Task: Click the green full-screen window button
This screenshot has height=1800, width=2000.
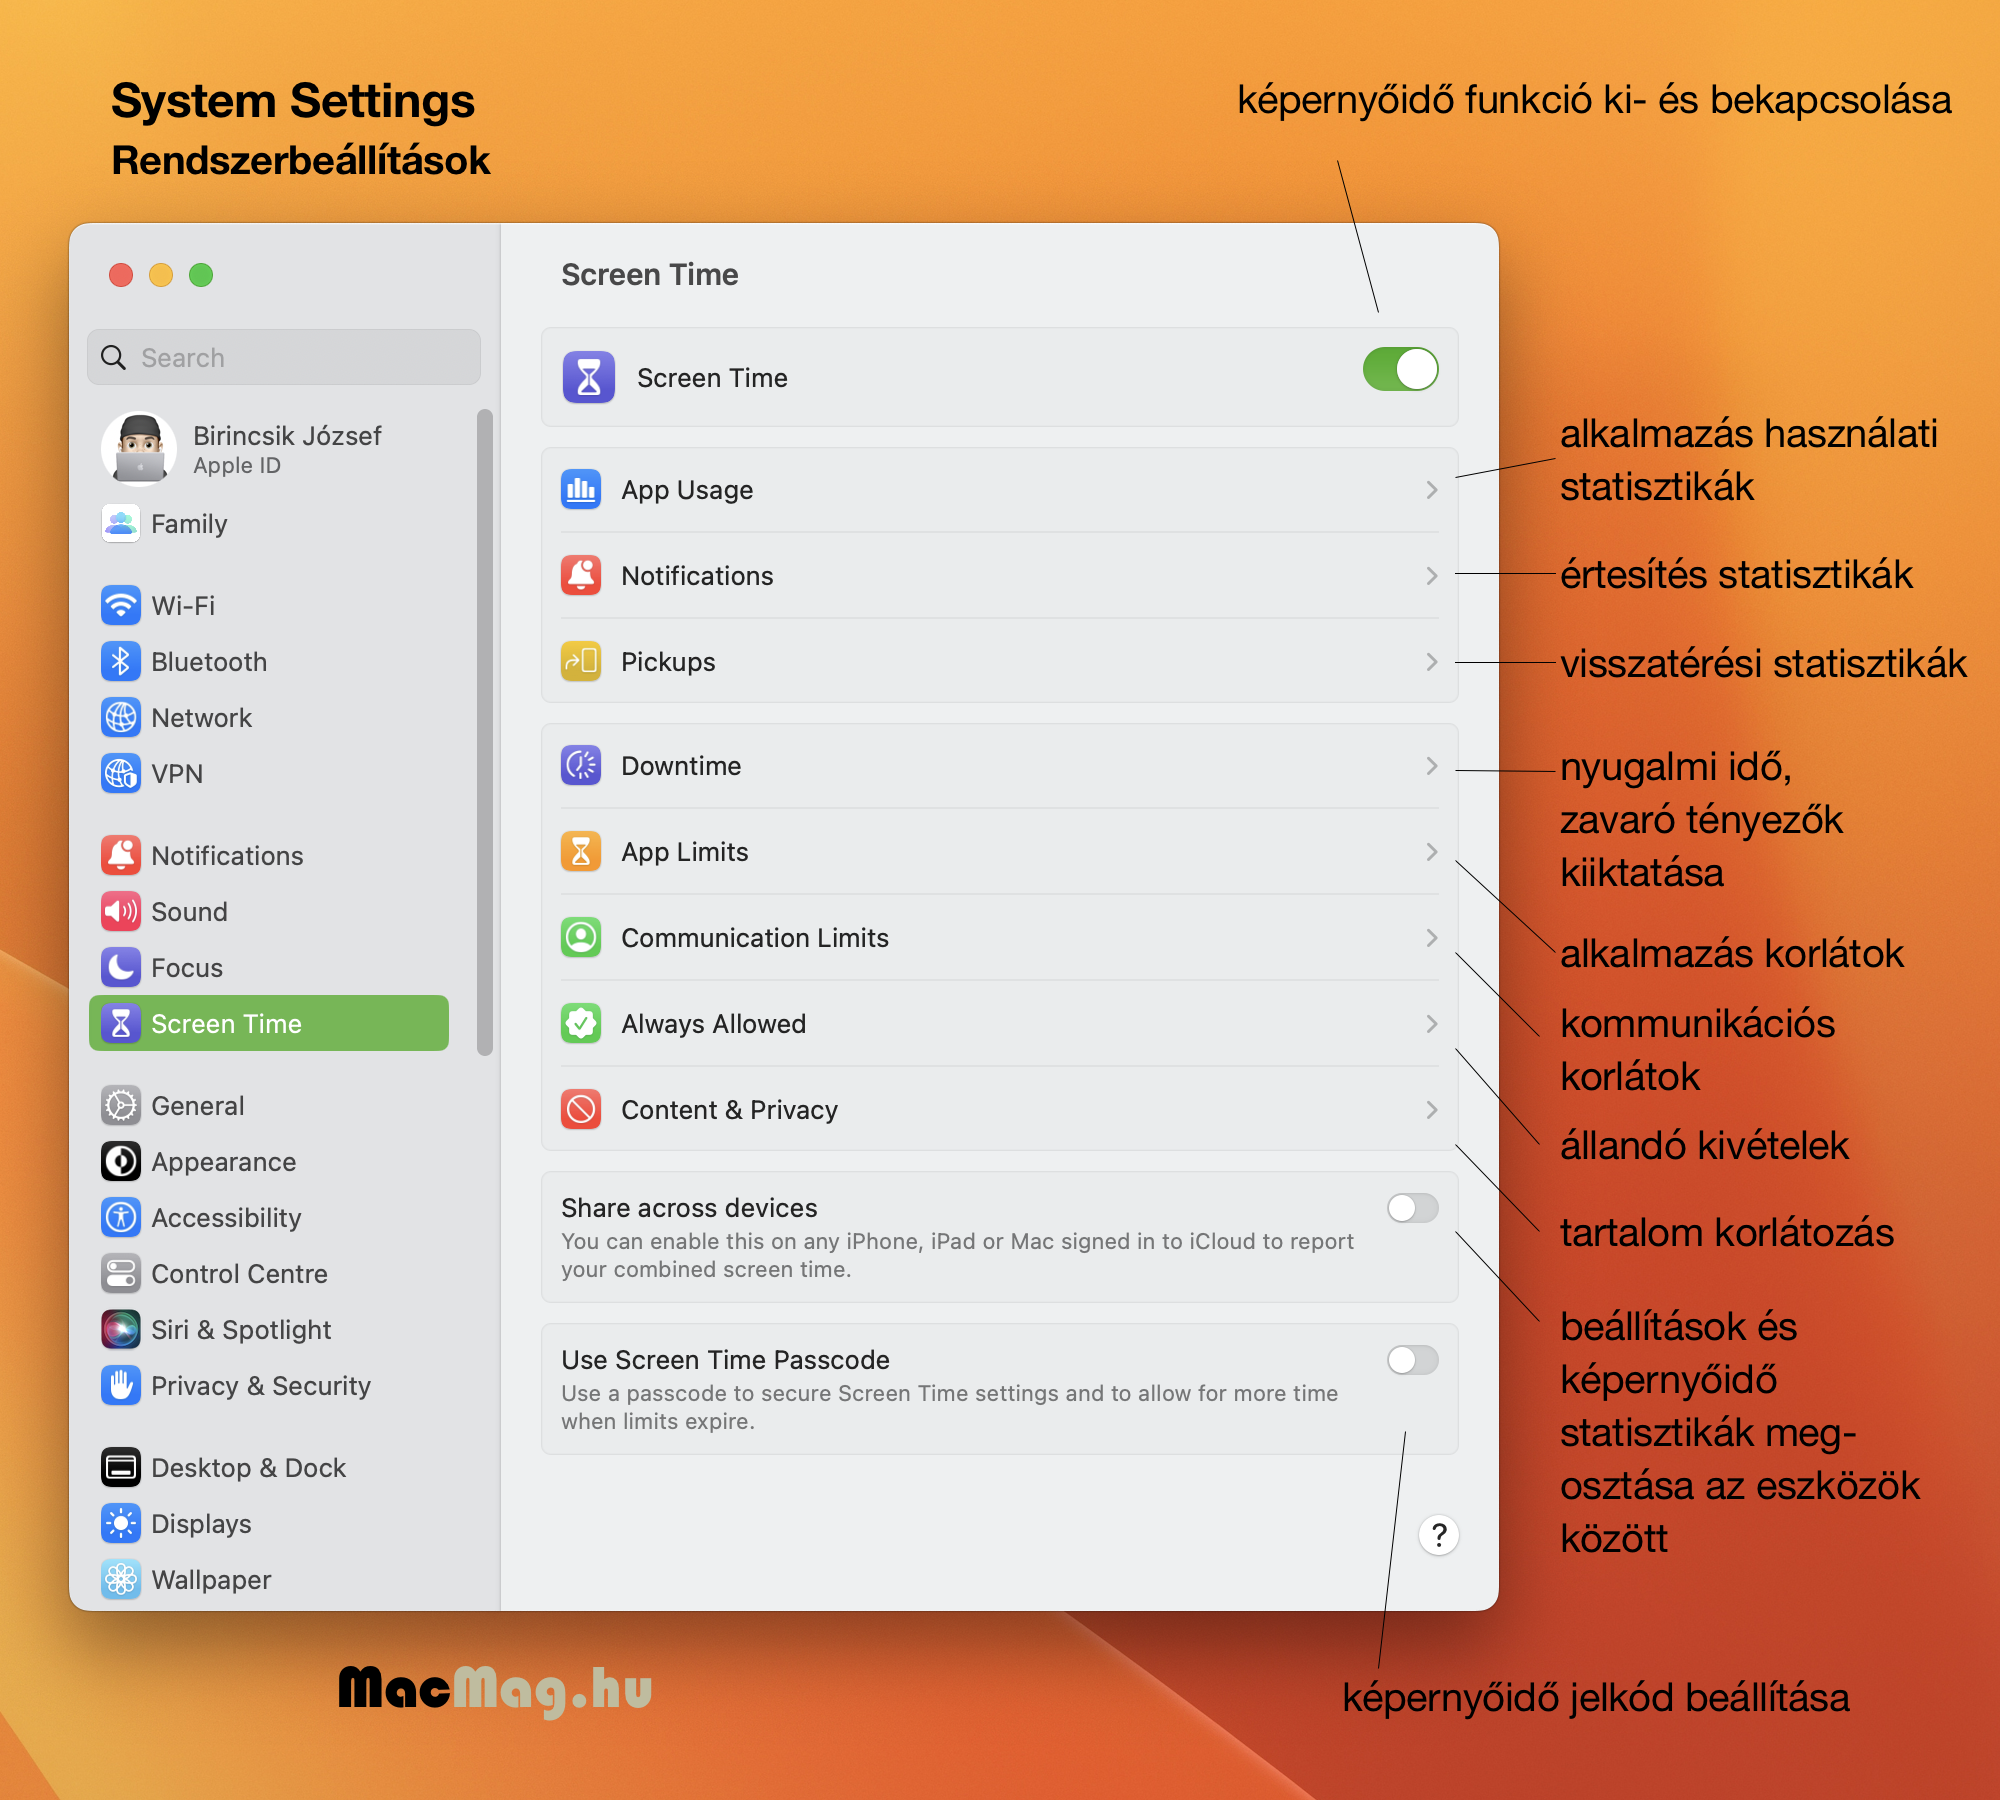Action: coord(201,275)
